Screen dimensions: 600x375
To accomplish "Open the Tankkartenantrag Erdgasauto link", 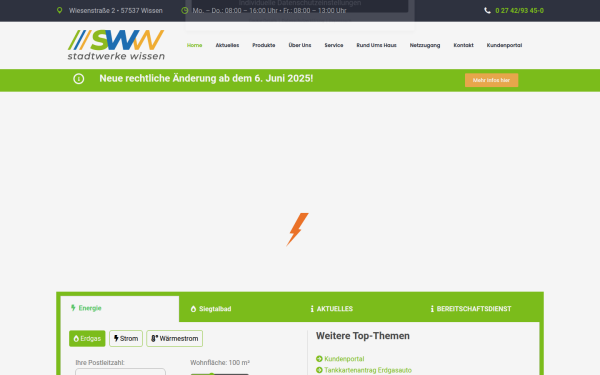I will [368, 370].
